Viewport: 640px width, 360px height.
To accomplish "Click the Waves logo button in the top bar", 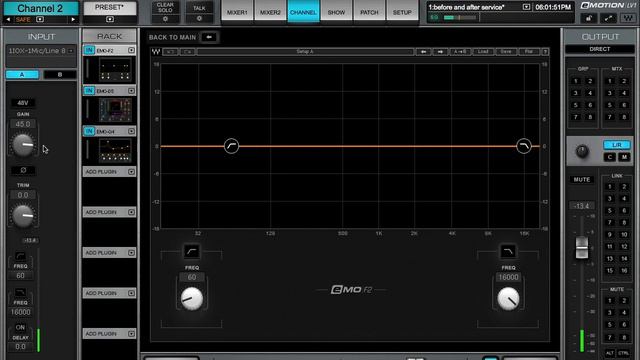I will tap(628, 18).
